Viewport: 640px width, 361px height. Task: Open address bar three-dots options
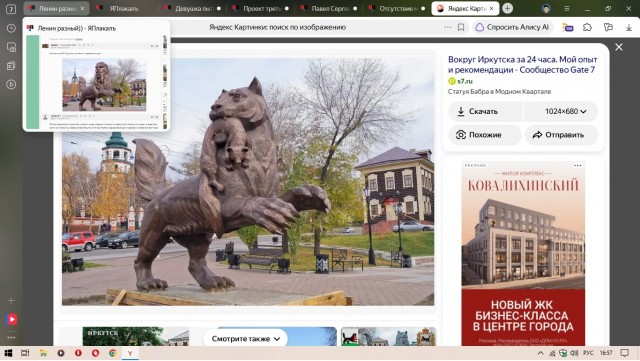pos(448,27)
